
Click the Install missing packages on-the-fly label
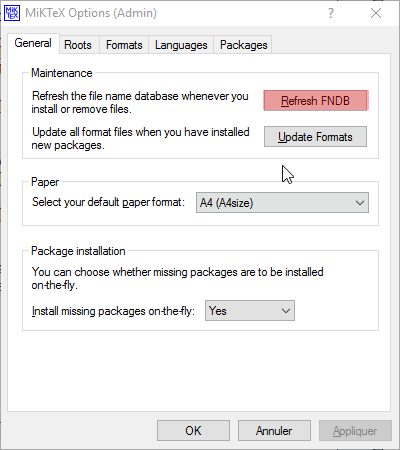113,311
